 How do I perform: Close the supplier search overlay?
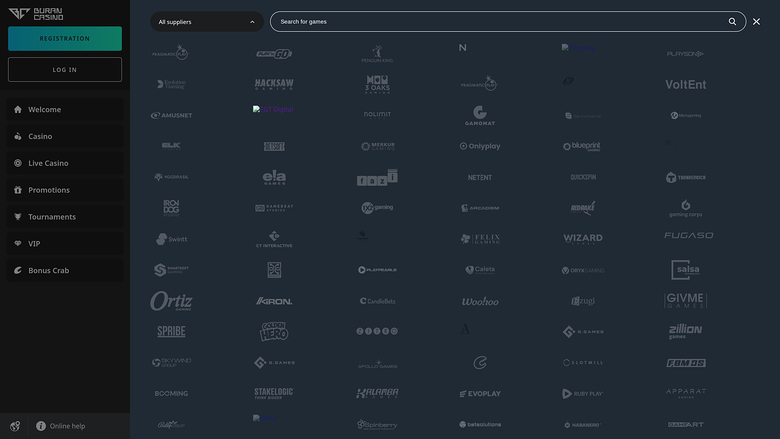point(756,21)
